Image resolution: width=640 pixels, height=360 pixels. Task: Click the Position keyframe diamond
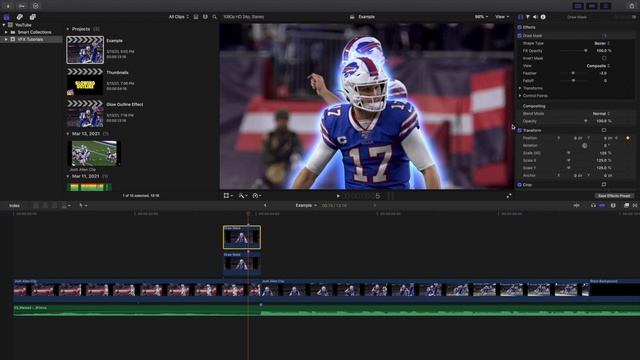pyautogui.click(x=628, y=138)
